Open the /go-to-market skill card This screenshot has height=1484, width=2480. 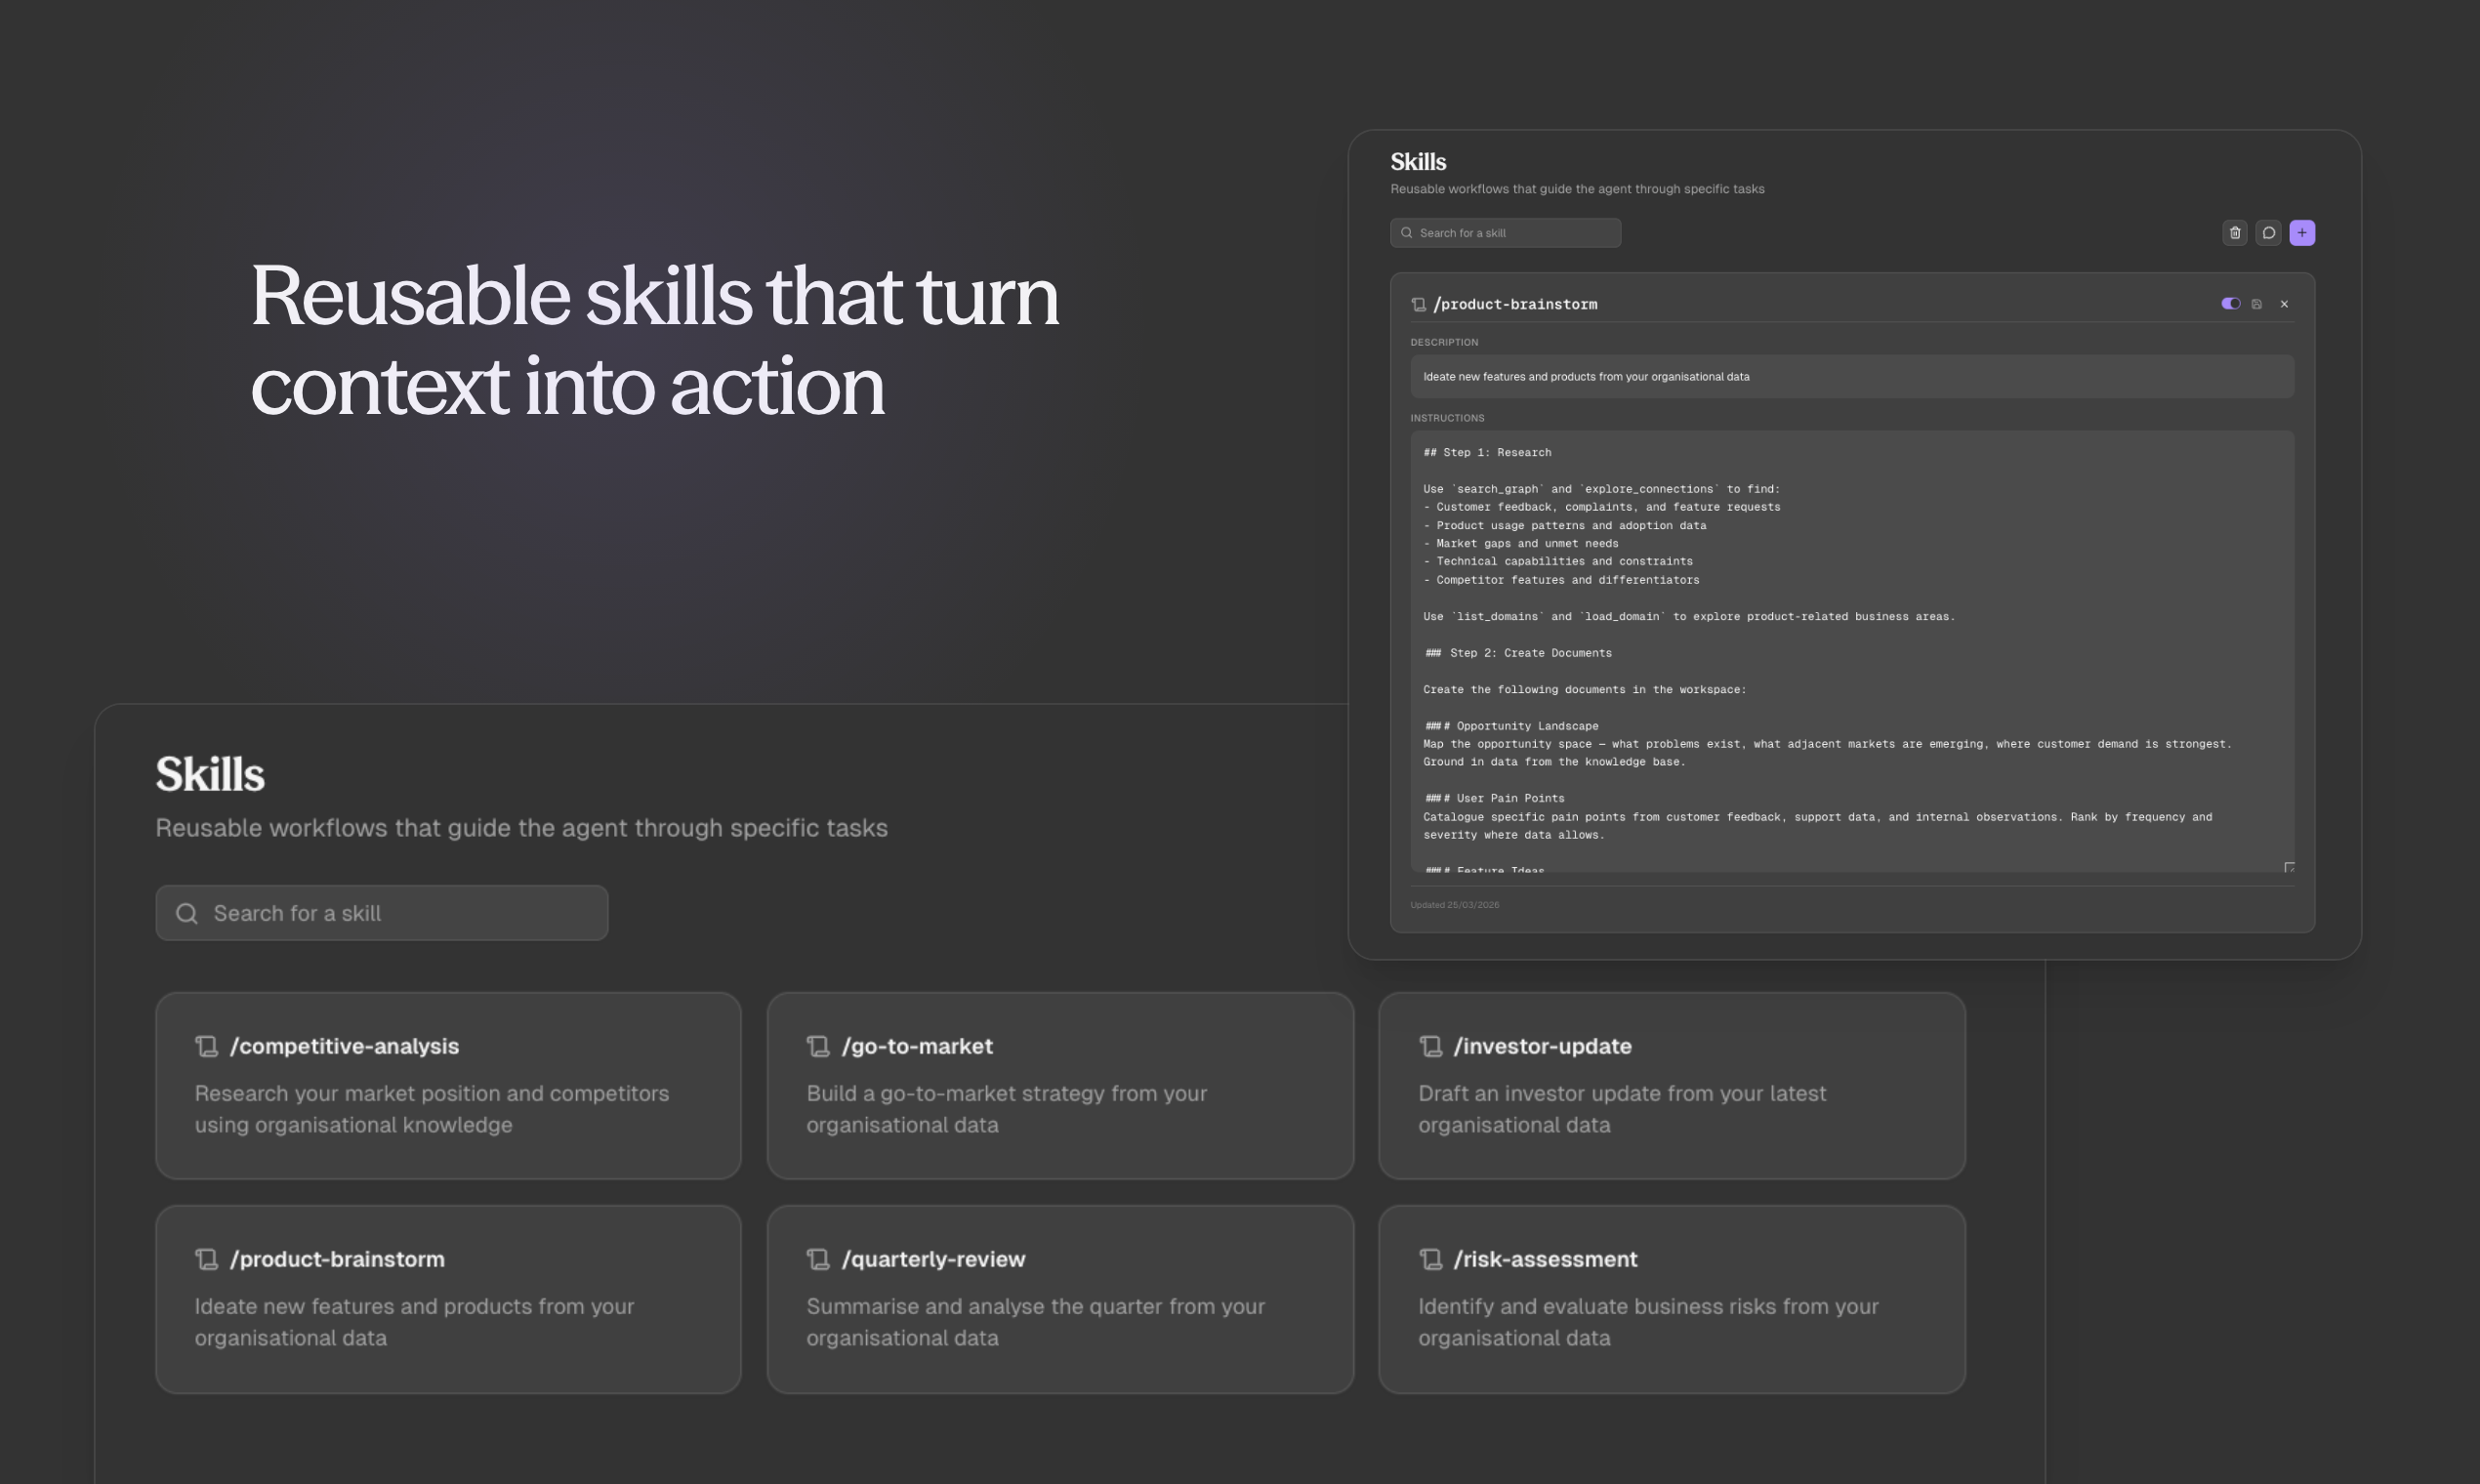1060,1085
